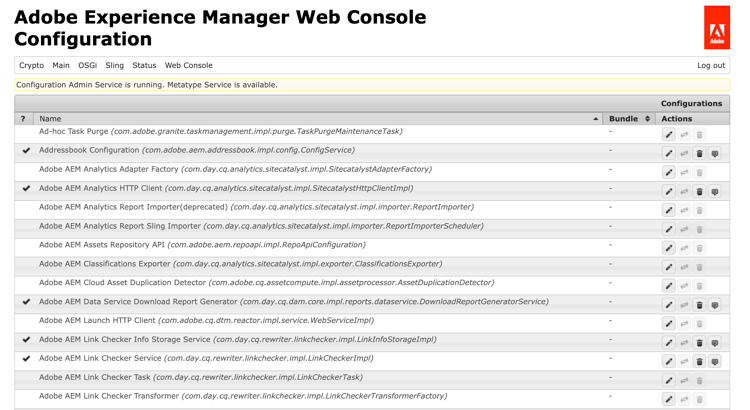
Task: Open info bubble for Link Checker Info Storage
Action: [715, 343]
